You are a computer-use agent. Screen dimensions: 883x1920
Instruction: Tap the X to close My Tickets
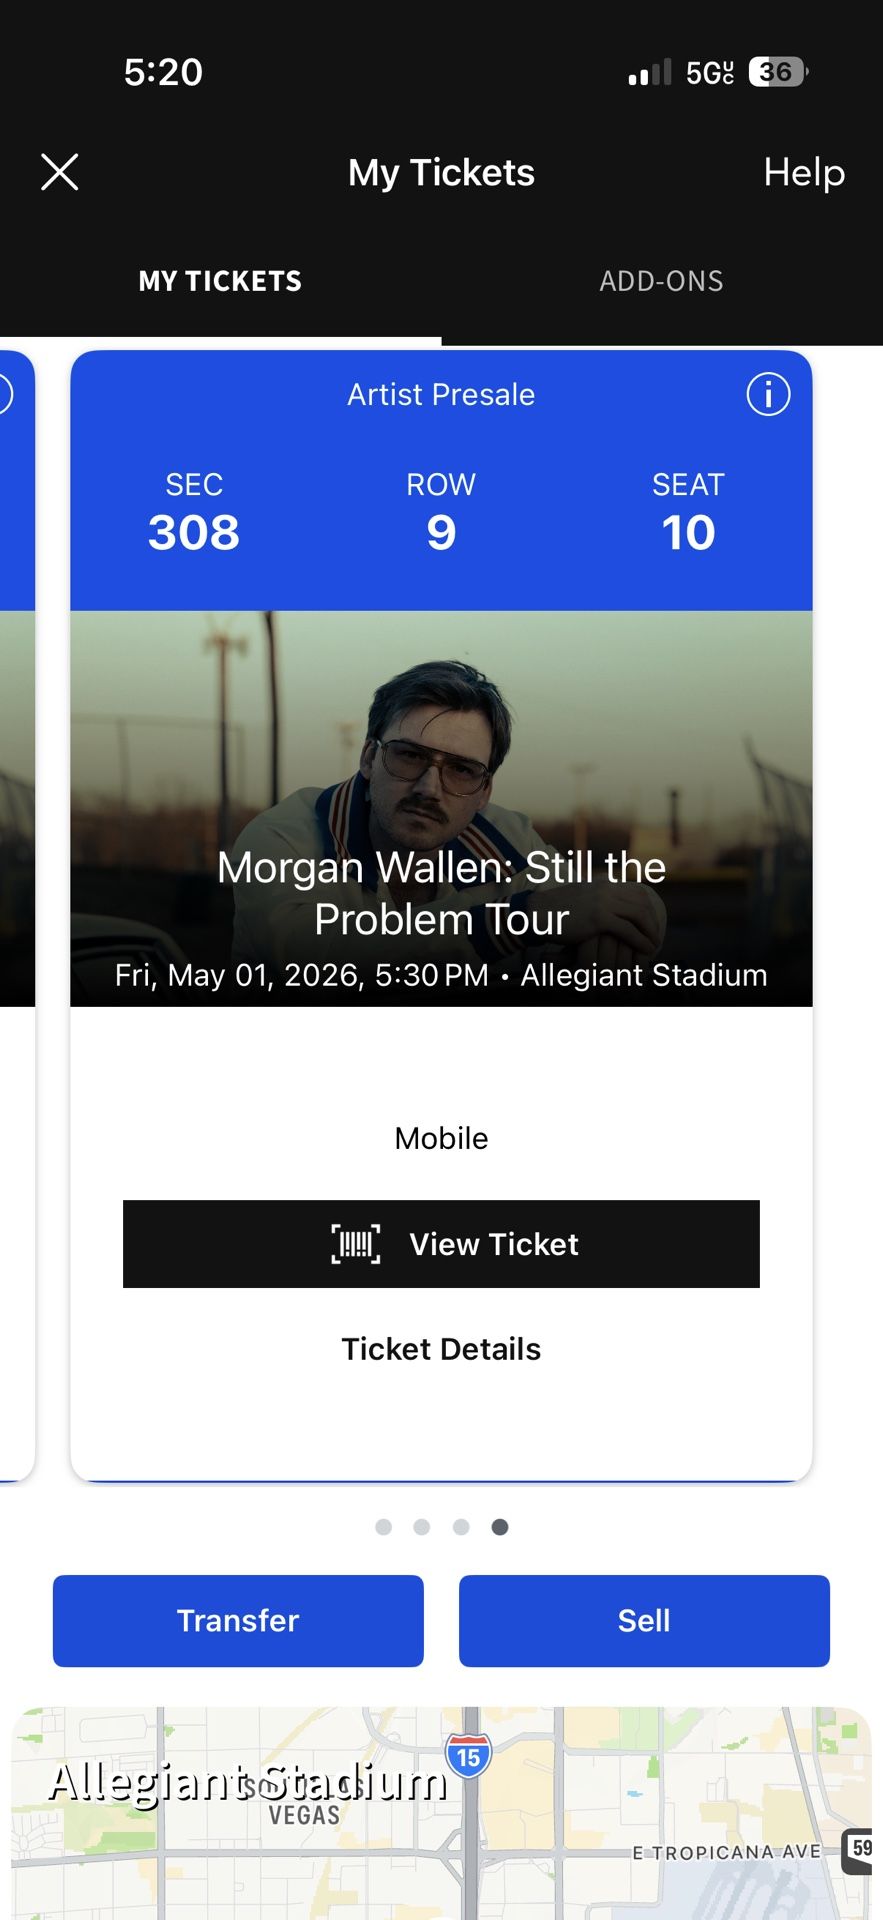[x=59, y=172]
